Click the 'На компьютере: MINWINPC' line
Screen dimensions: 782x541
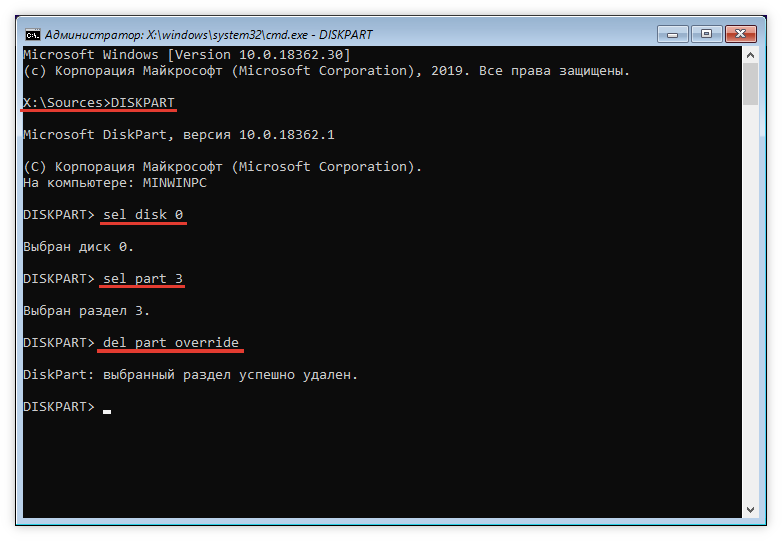(115, 183)
